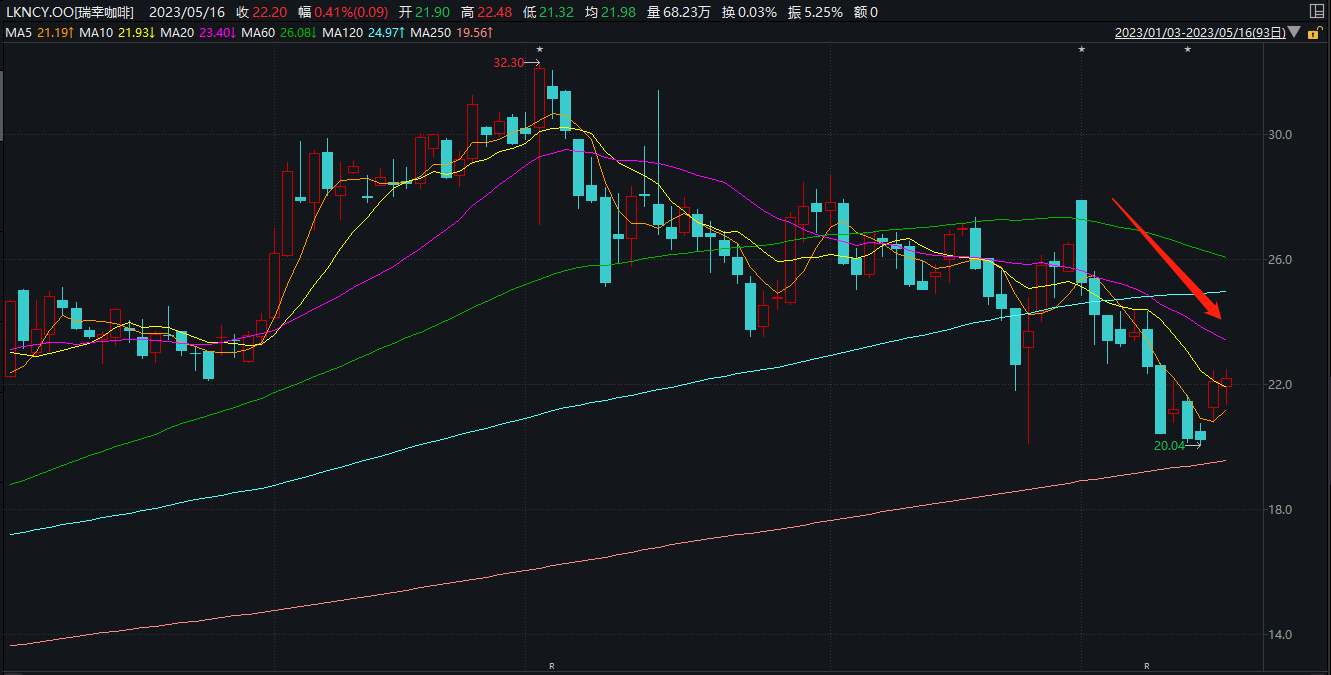1331x675 pixels.
Task: Click the amount value 额 0
Action: (865, 12)
